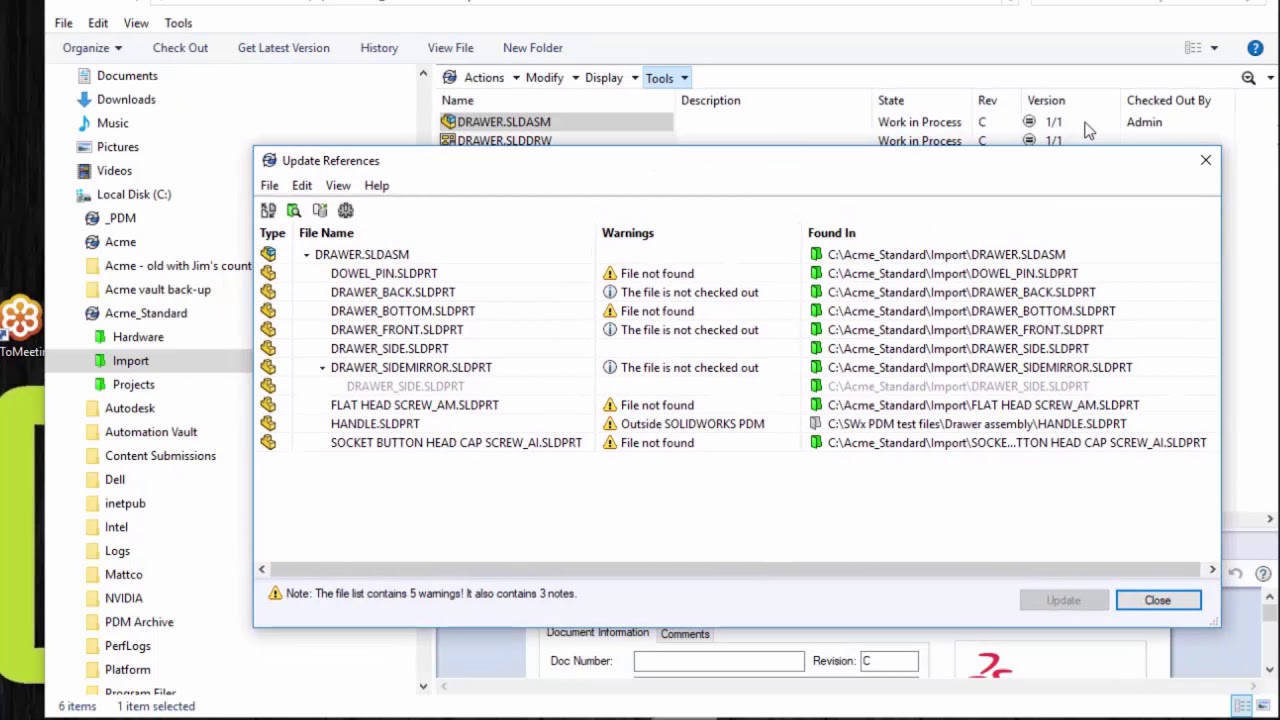Open the Display dropdown menu
The image size is (1280, 720).
(x=612, y=78)
